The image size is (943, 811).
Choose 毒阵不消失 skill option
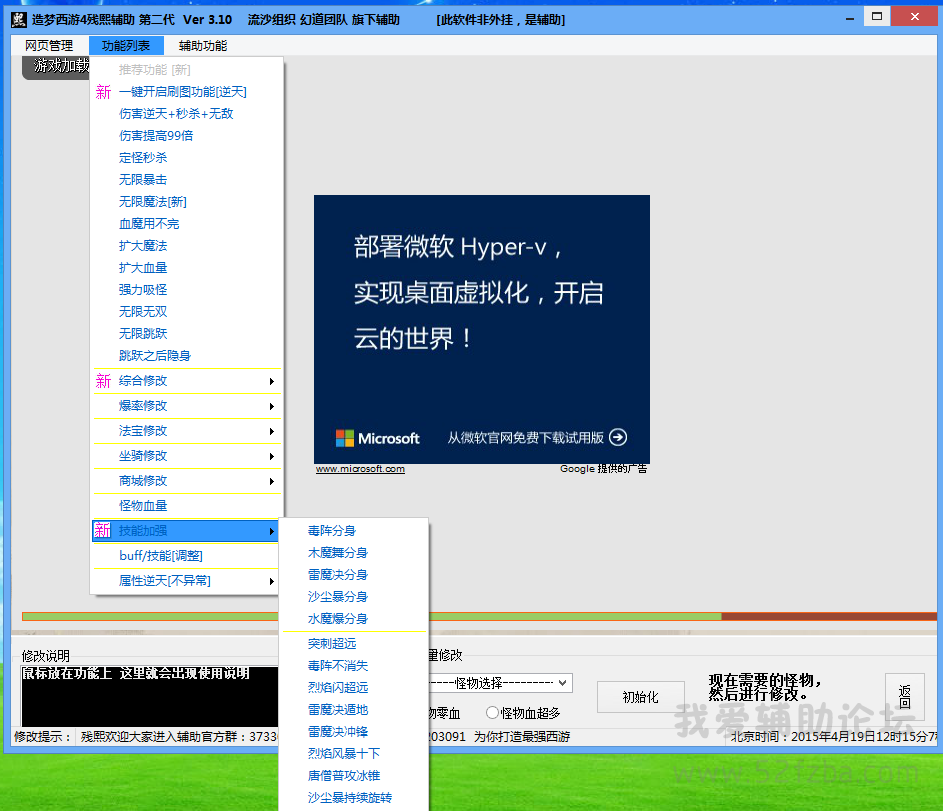[354, 666]
